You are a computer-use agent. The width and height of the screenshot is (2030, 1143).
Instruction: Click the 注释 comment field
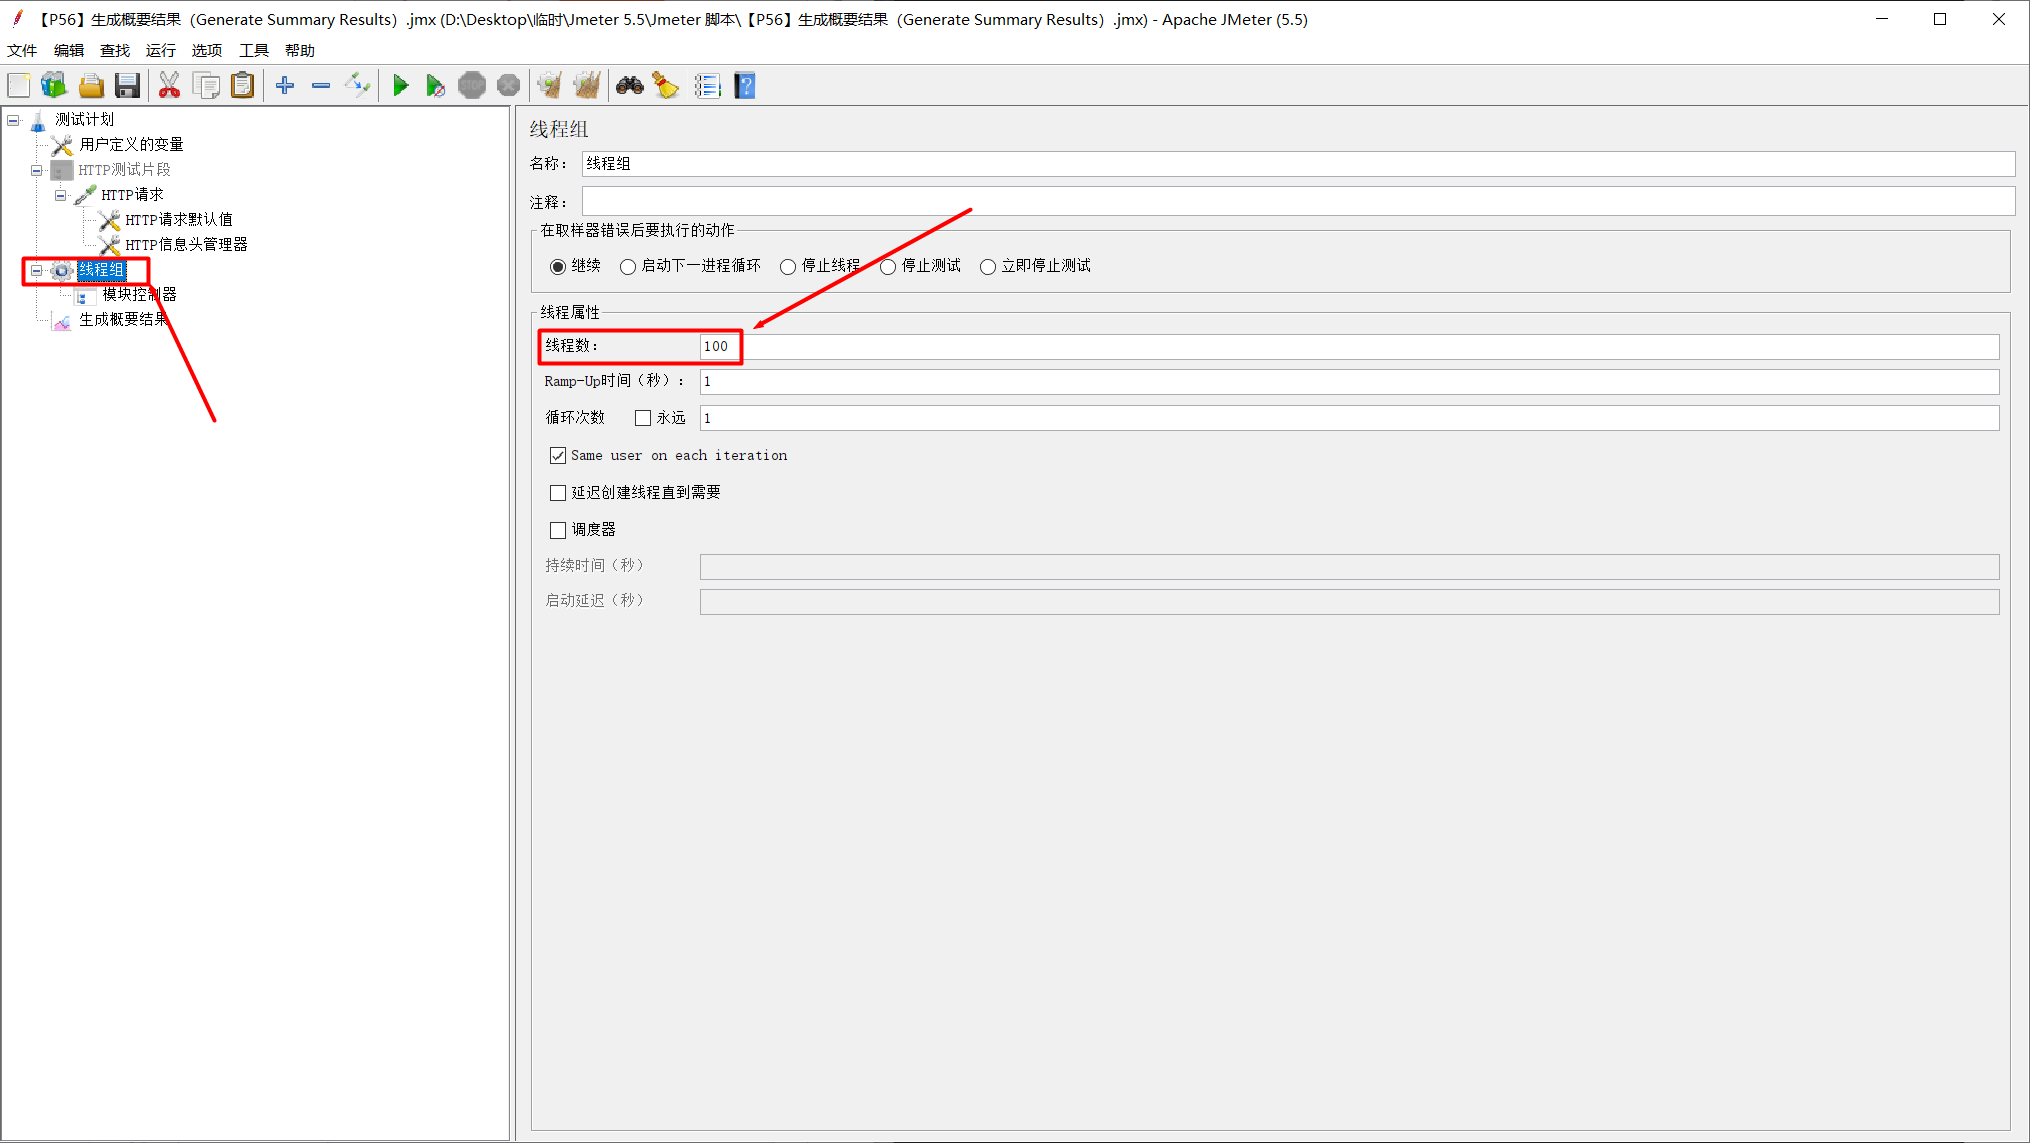(x=1298, y=202)
